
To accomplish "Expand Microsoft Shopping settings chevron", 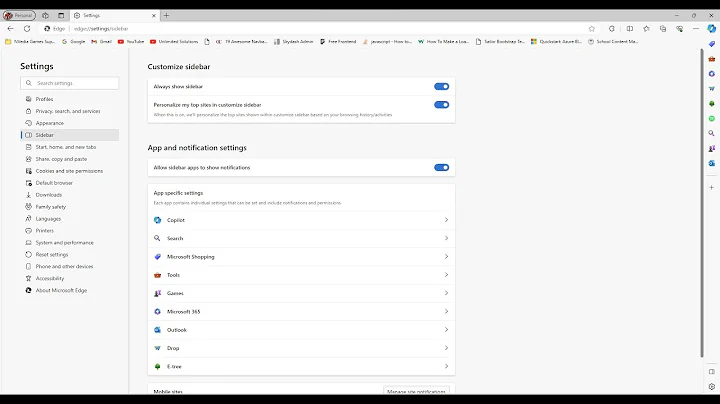I will [x=446, y=257].
